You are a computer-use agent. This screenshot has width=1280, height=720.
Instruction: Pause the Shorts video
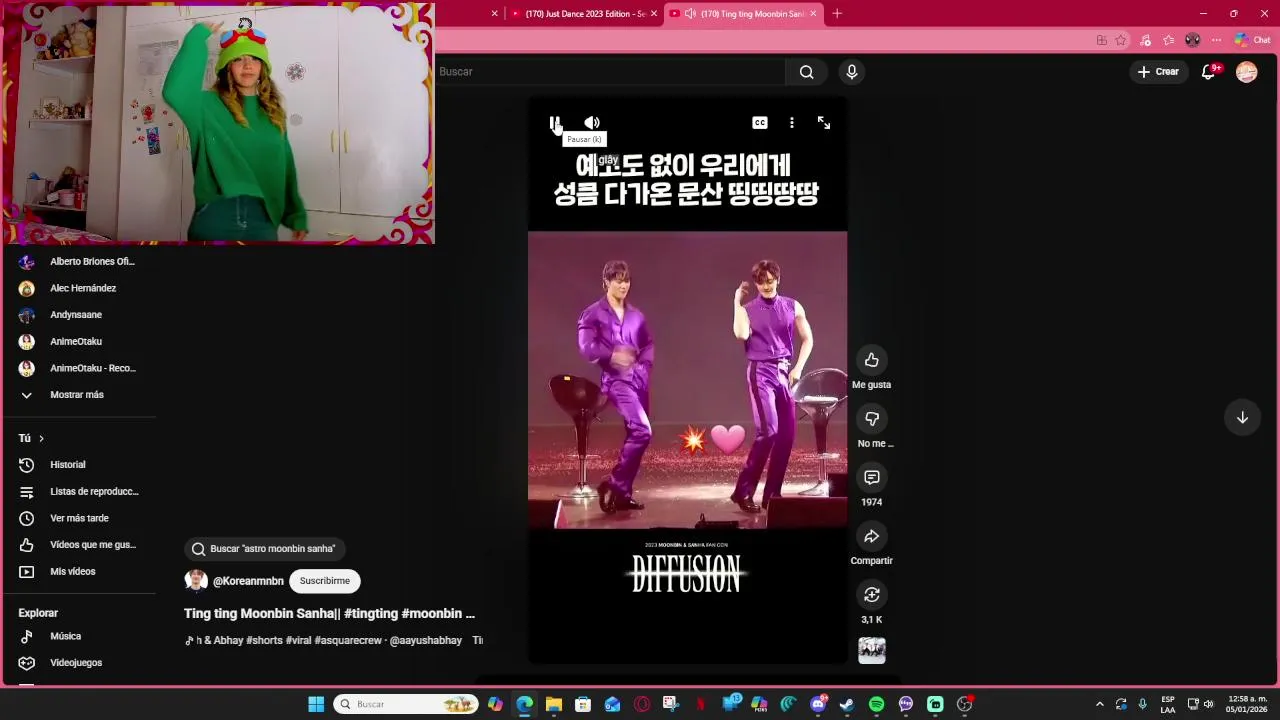point(555,123)
